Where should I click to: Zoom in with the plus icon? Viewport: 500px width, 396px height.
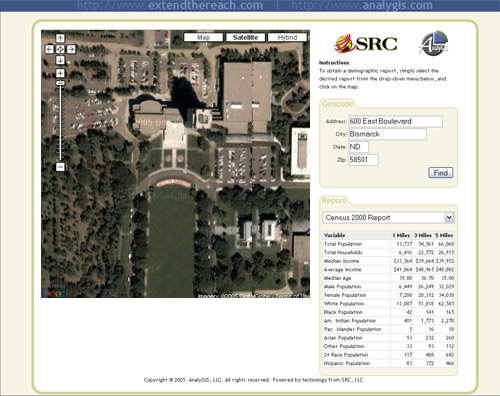click(60, 73)
